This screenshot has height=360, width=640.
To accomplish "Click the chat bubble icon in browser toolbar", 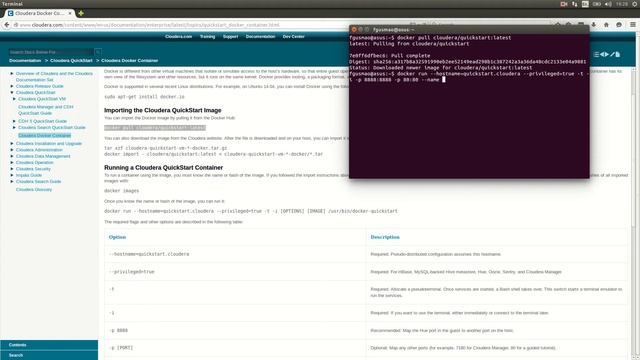I will click(x=619, y=25).
